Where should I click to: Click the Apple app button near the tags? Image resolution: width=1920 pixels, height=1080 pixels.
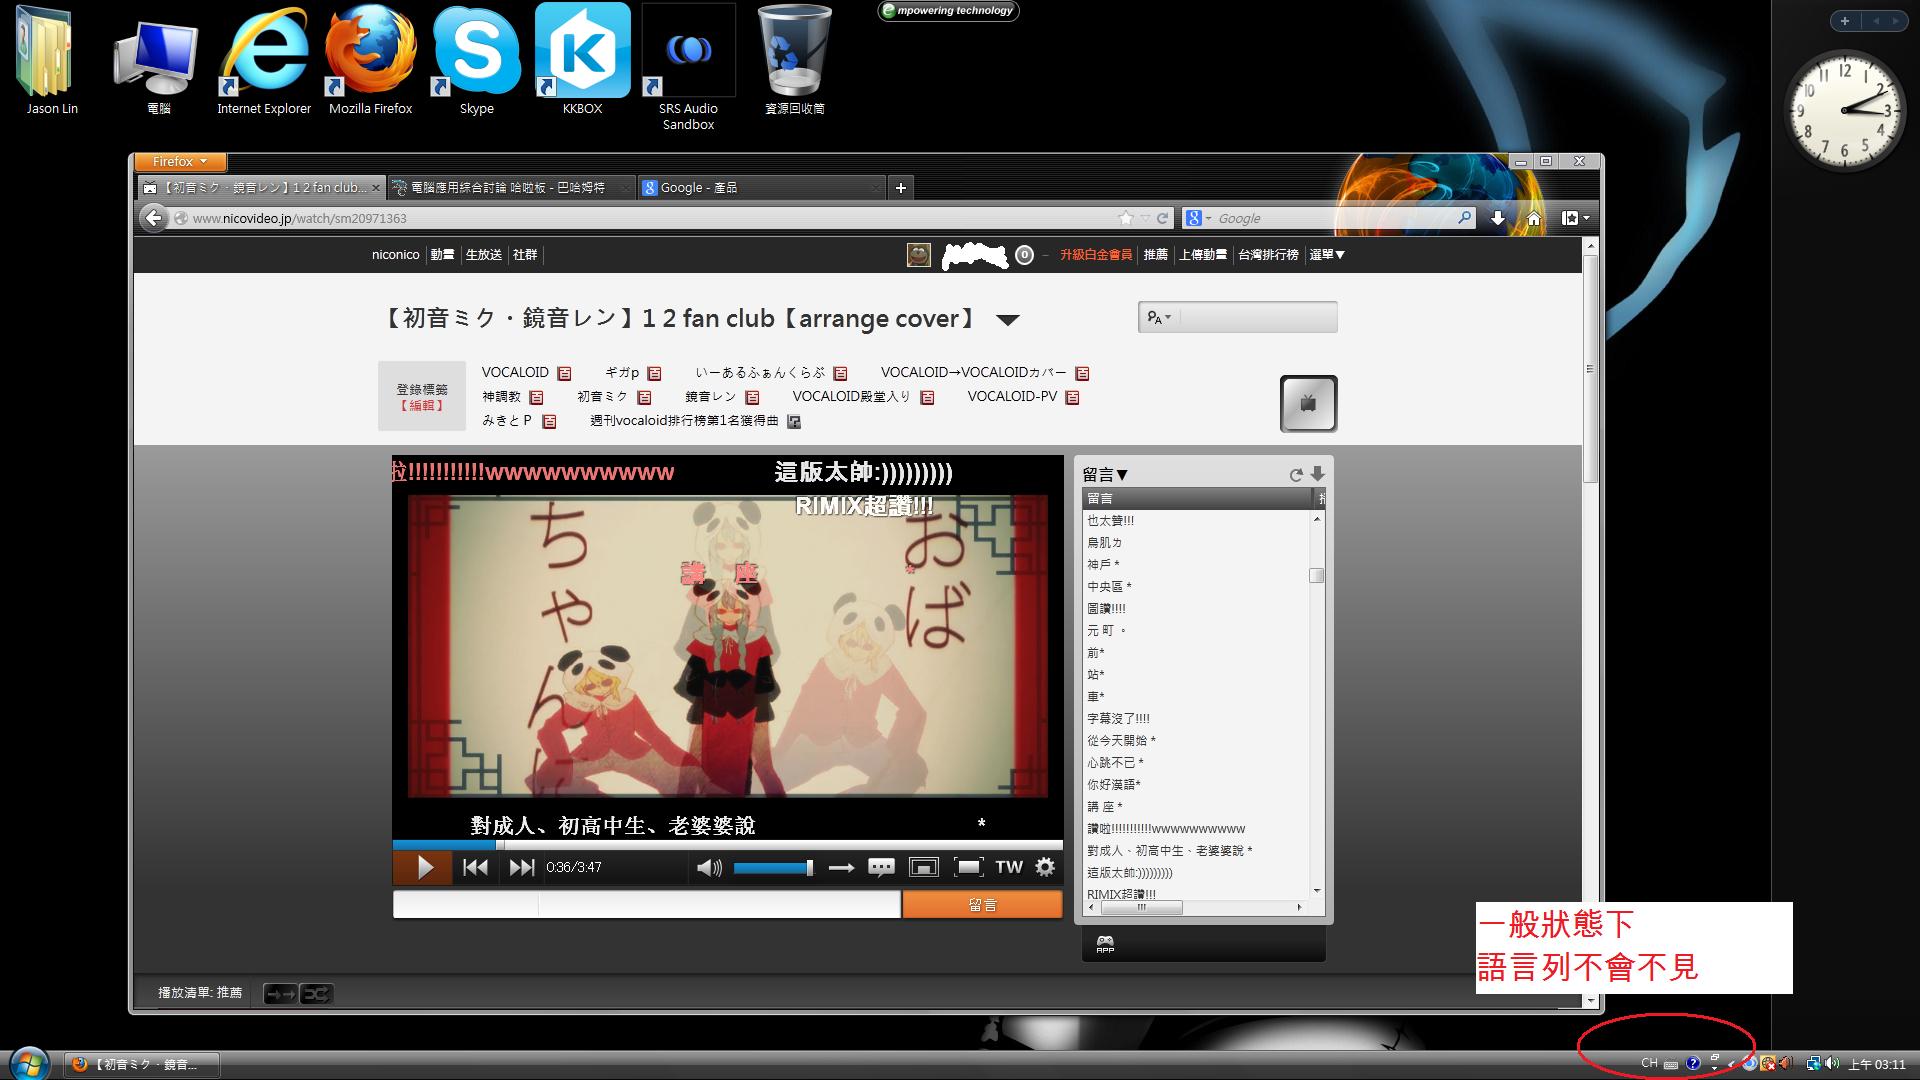click(1308, 404)
